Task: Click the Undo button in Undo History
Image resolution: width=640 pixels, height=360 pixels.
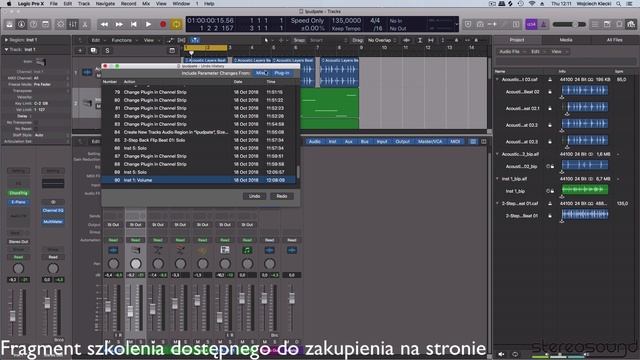Action: 254,196
